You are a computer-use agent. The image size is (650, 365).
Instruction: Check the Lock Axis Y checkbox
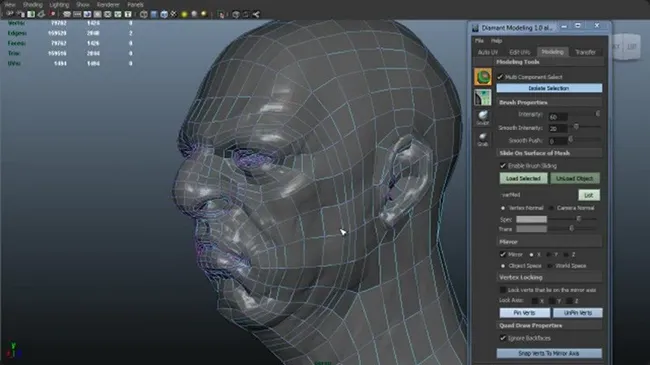click(x=552, y=301)
